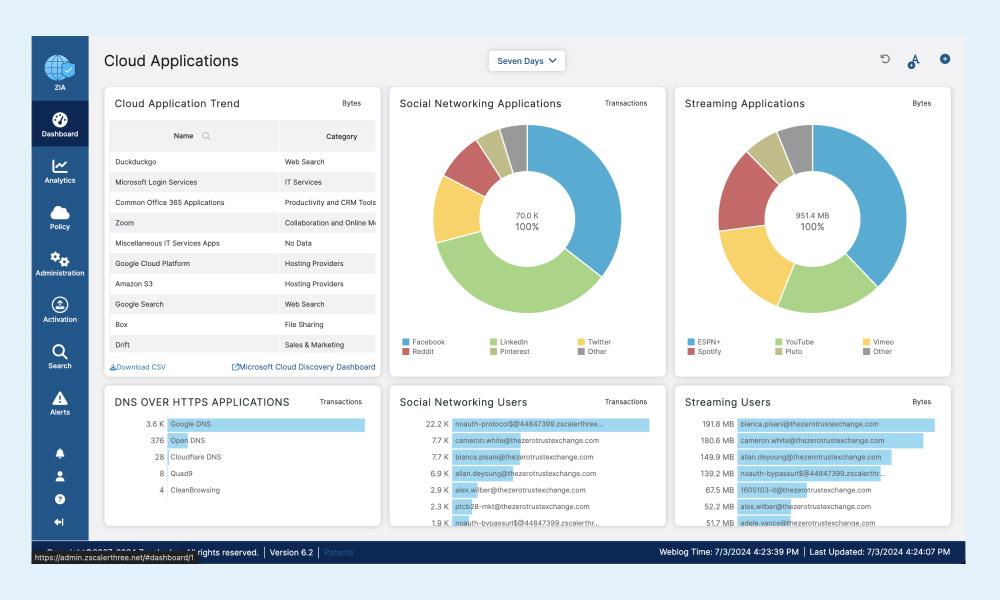Image resolution: width=1000 pixels, height=600 pixels.
Task: Open the notifications bell in the sidebar
Action: click(60, 453)
